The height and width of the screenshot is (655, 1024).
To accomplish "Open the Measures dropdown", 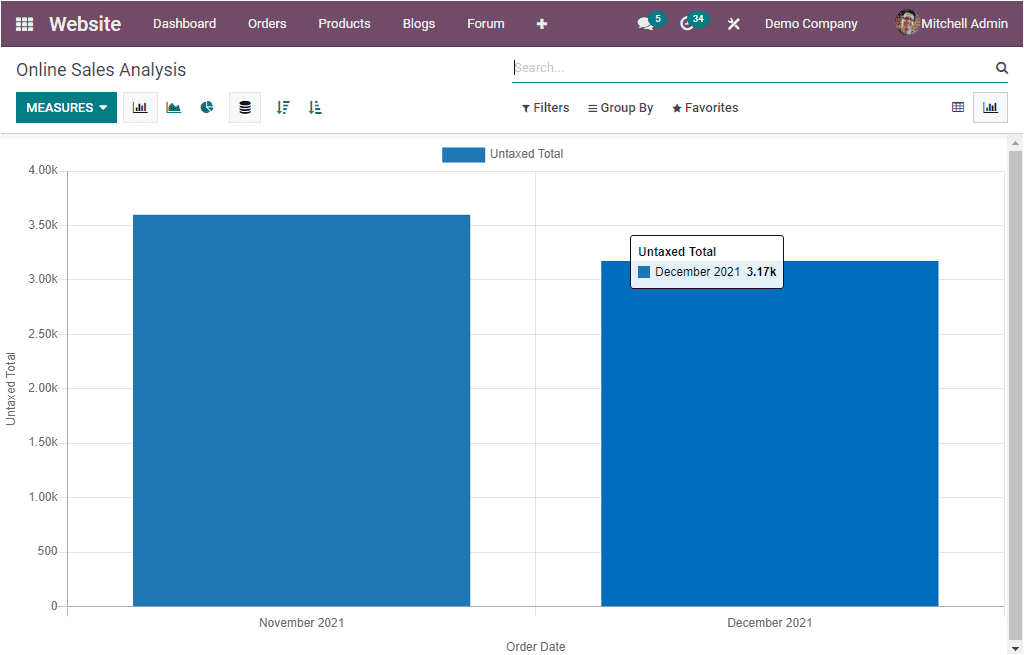I will pyautogui.click(x=66, y=106).
